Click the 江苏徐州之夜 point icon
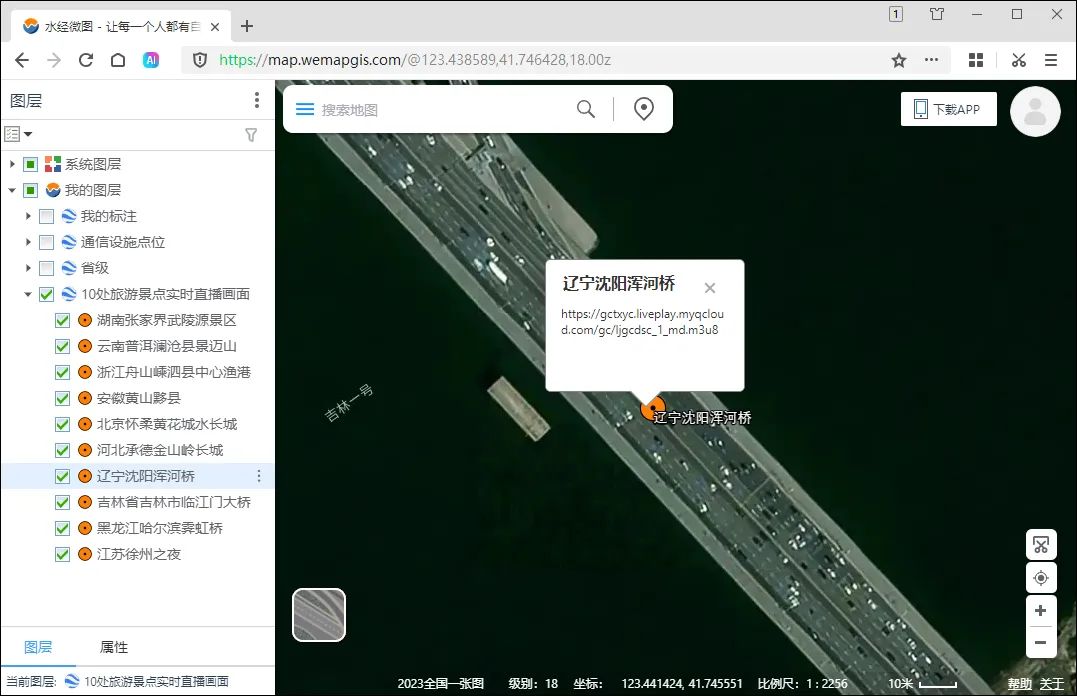This screenshot has height=696, width=1077. coord(85,554)
